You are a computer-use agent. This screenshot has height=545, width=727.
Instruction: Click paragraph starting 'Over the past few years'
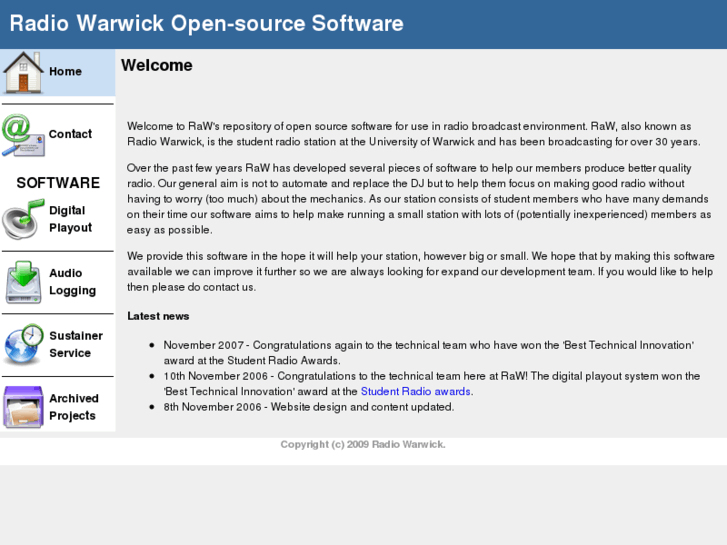[x=419, y=199]
